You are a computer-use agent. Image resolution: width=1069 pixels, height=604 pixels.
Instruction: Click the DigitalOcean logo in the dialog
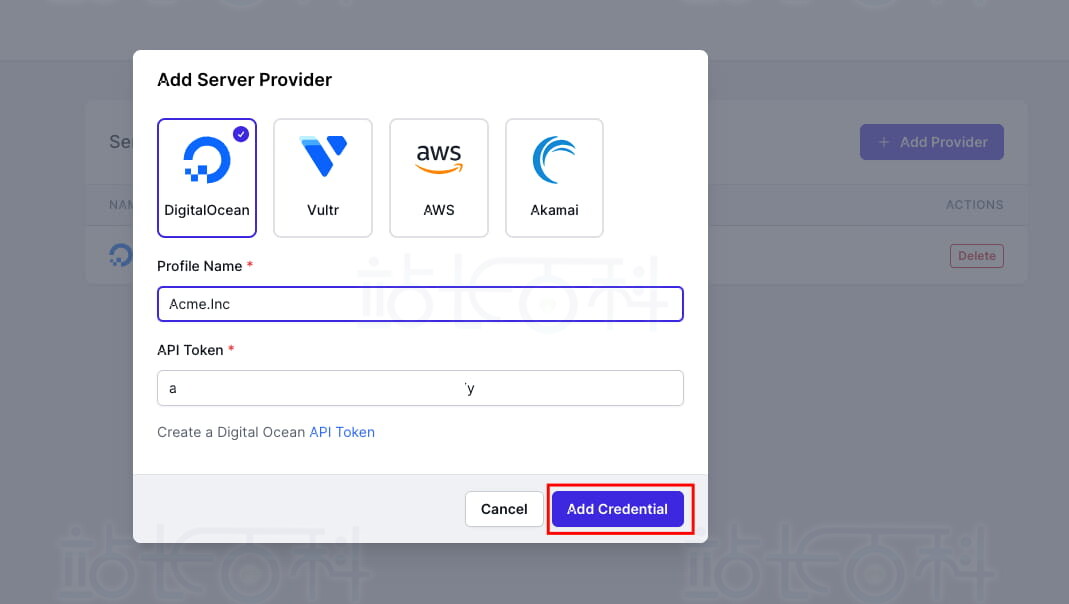tap(207, 160)
